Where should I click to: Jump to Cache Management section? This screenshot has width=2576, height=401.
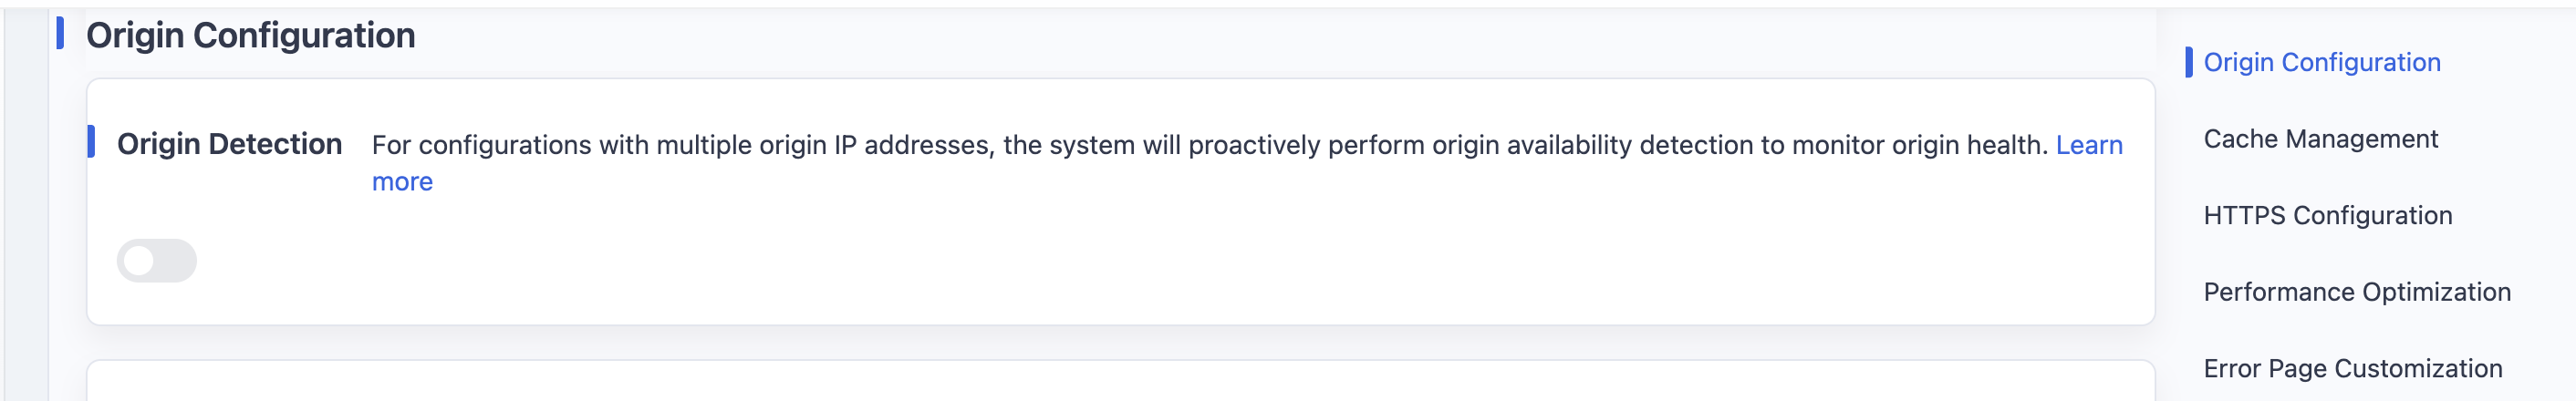click(2320, 139)
